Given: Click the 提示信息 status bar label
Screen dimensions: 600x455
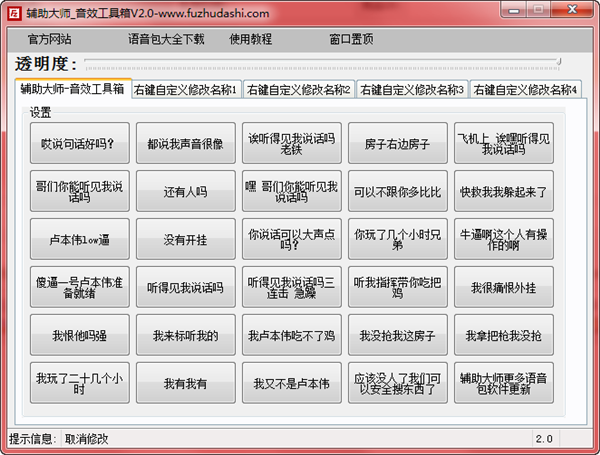Looking at the screenshot, I should (x=33, y=439).
